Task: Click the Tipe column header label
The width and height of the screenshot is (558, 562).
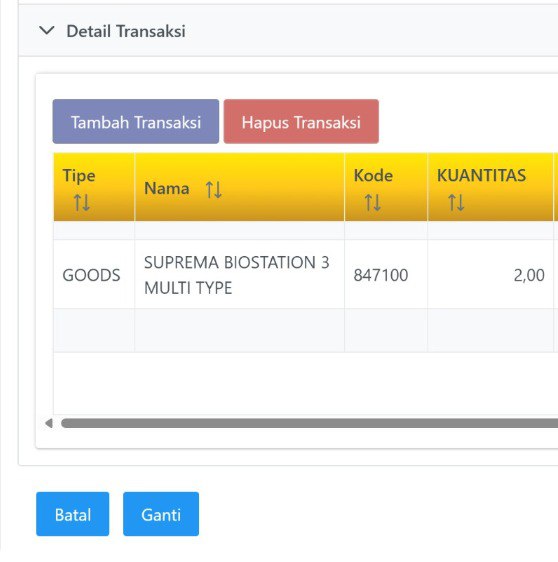Action: [x=79, y=176]
